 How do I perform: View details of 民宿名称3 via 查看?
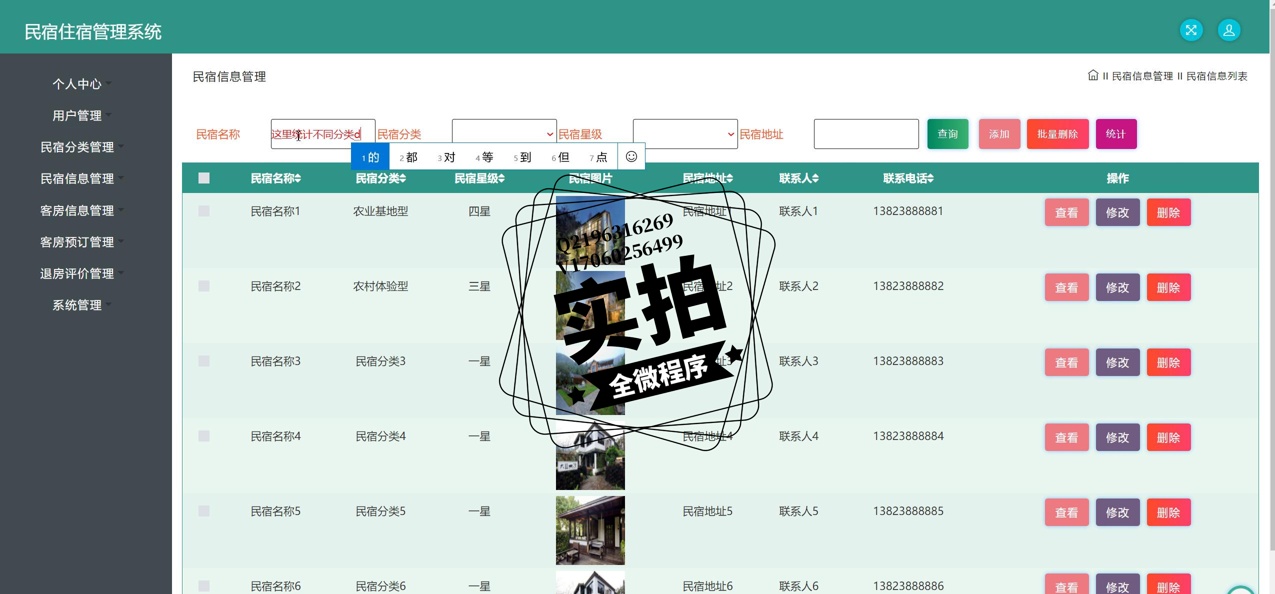pyautogui.click(x=1067, y=362)
